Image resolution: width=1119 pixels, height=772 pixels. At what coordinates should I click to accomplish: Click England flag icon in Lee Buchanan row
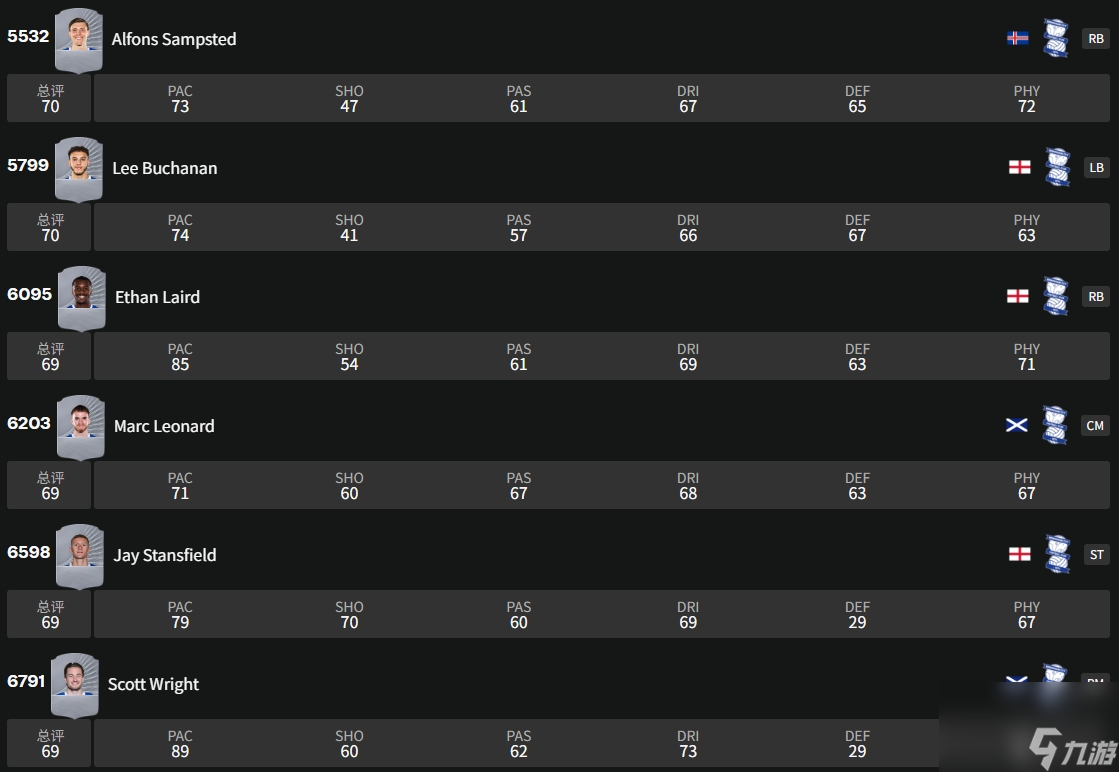(x=1019, y=167)
